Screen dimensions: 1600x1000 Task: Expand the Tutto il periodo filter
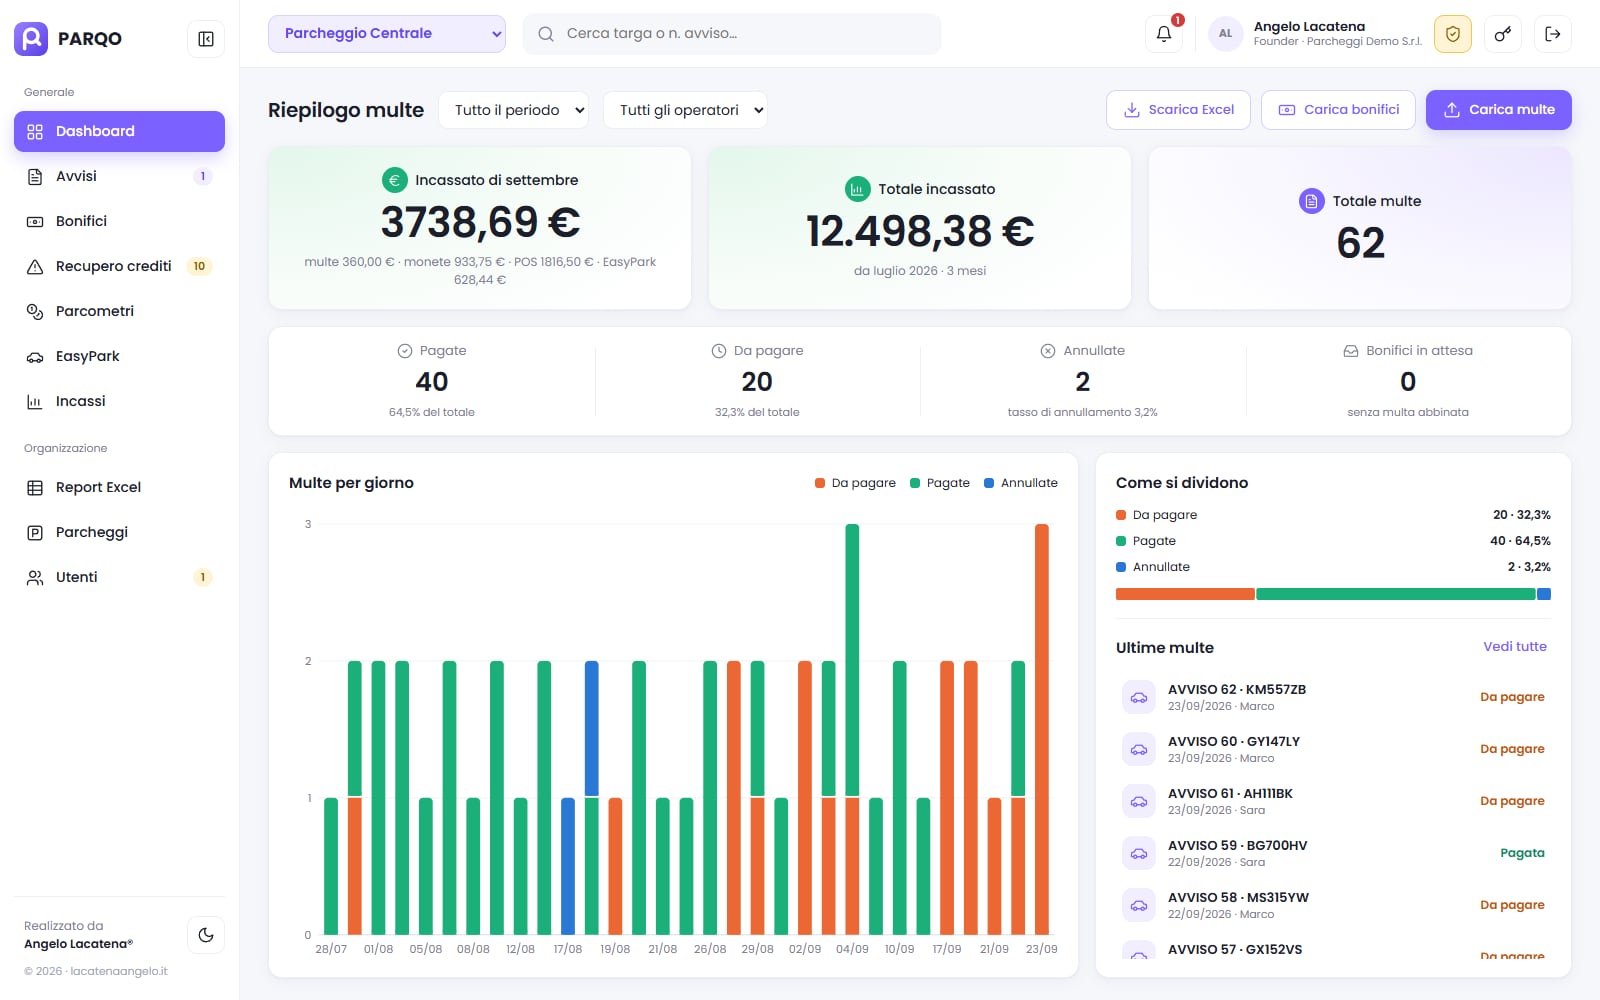(x=514, y=110)
